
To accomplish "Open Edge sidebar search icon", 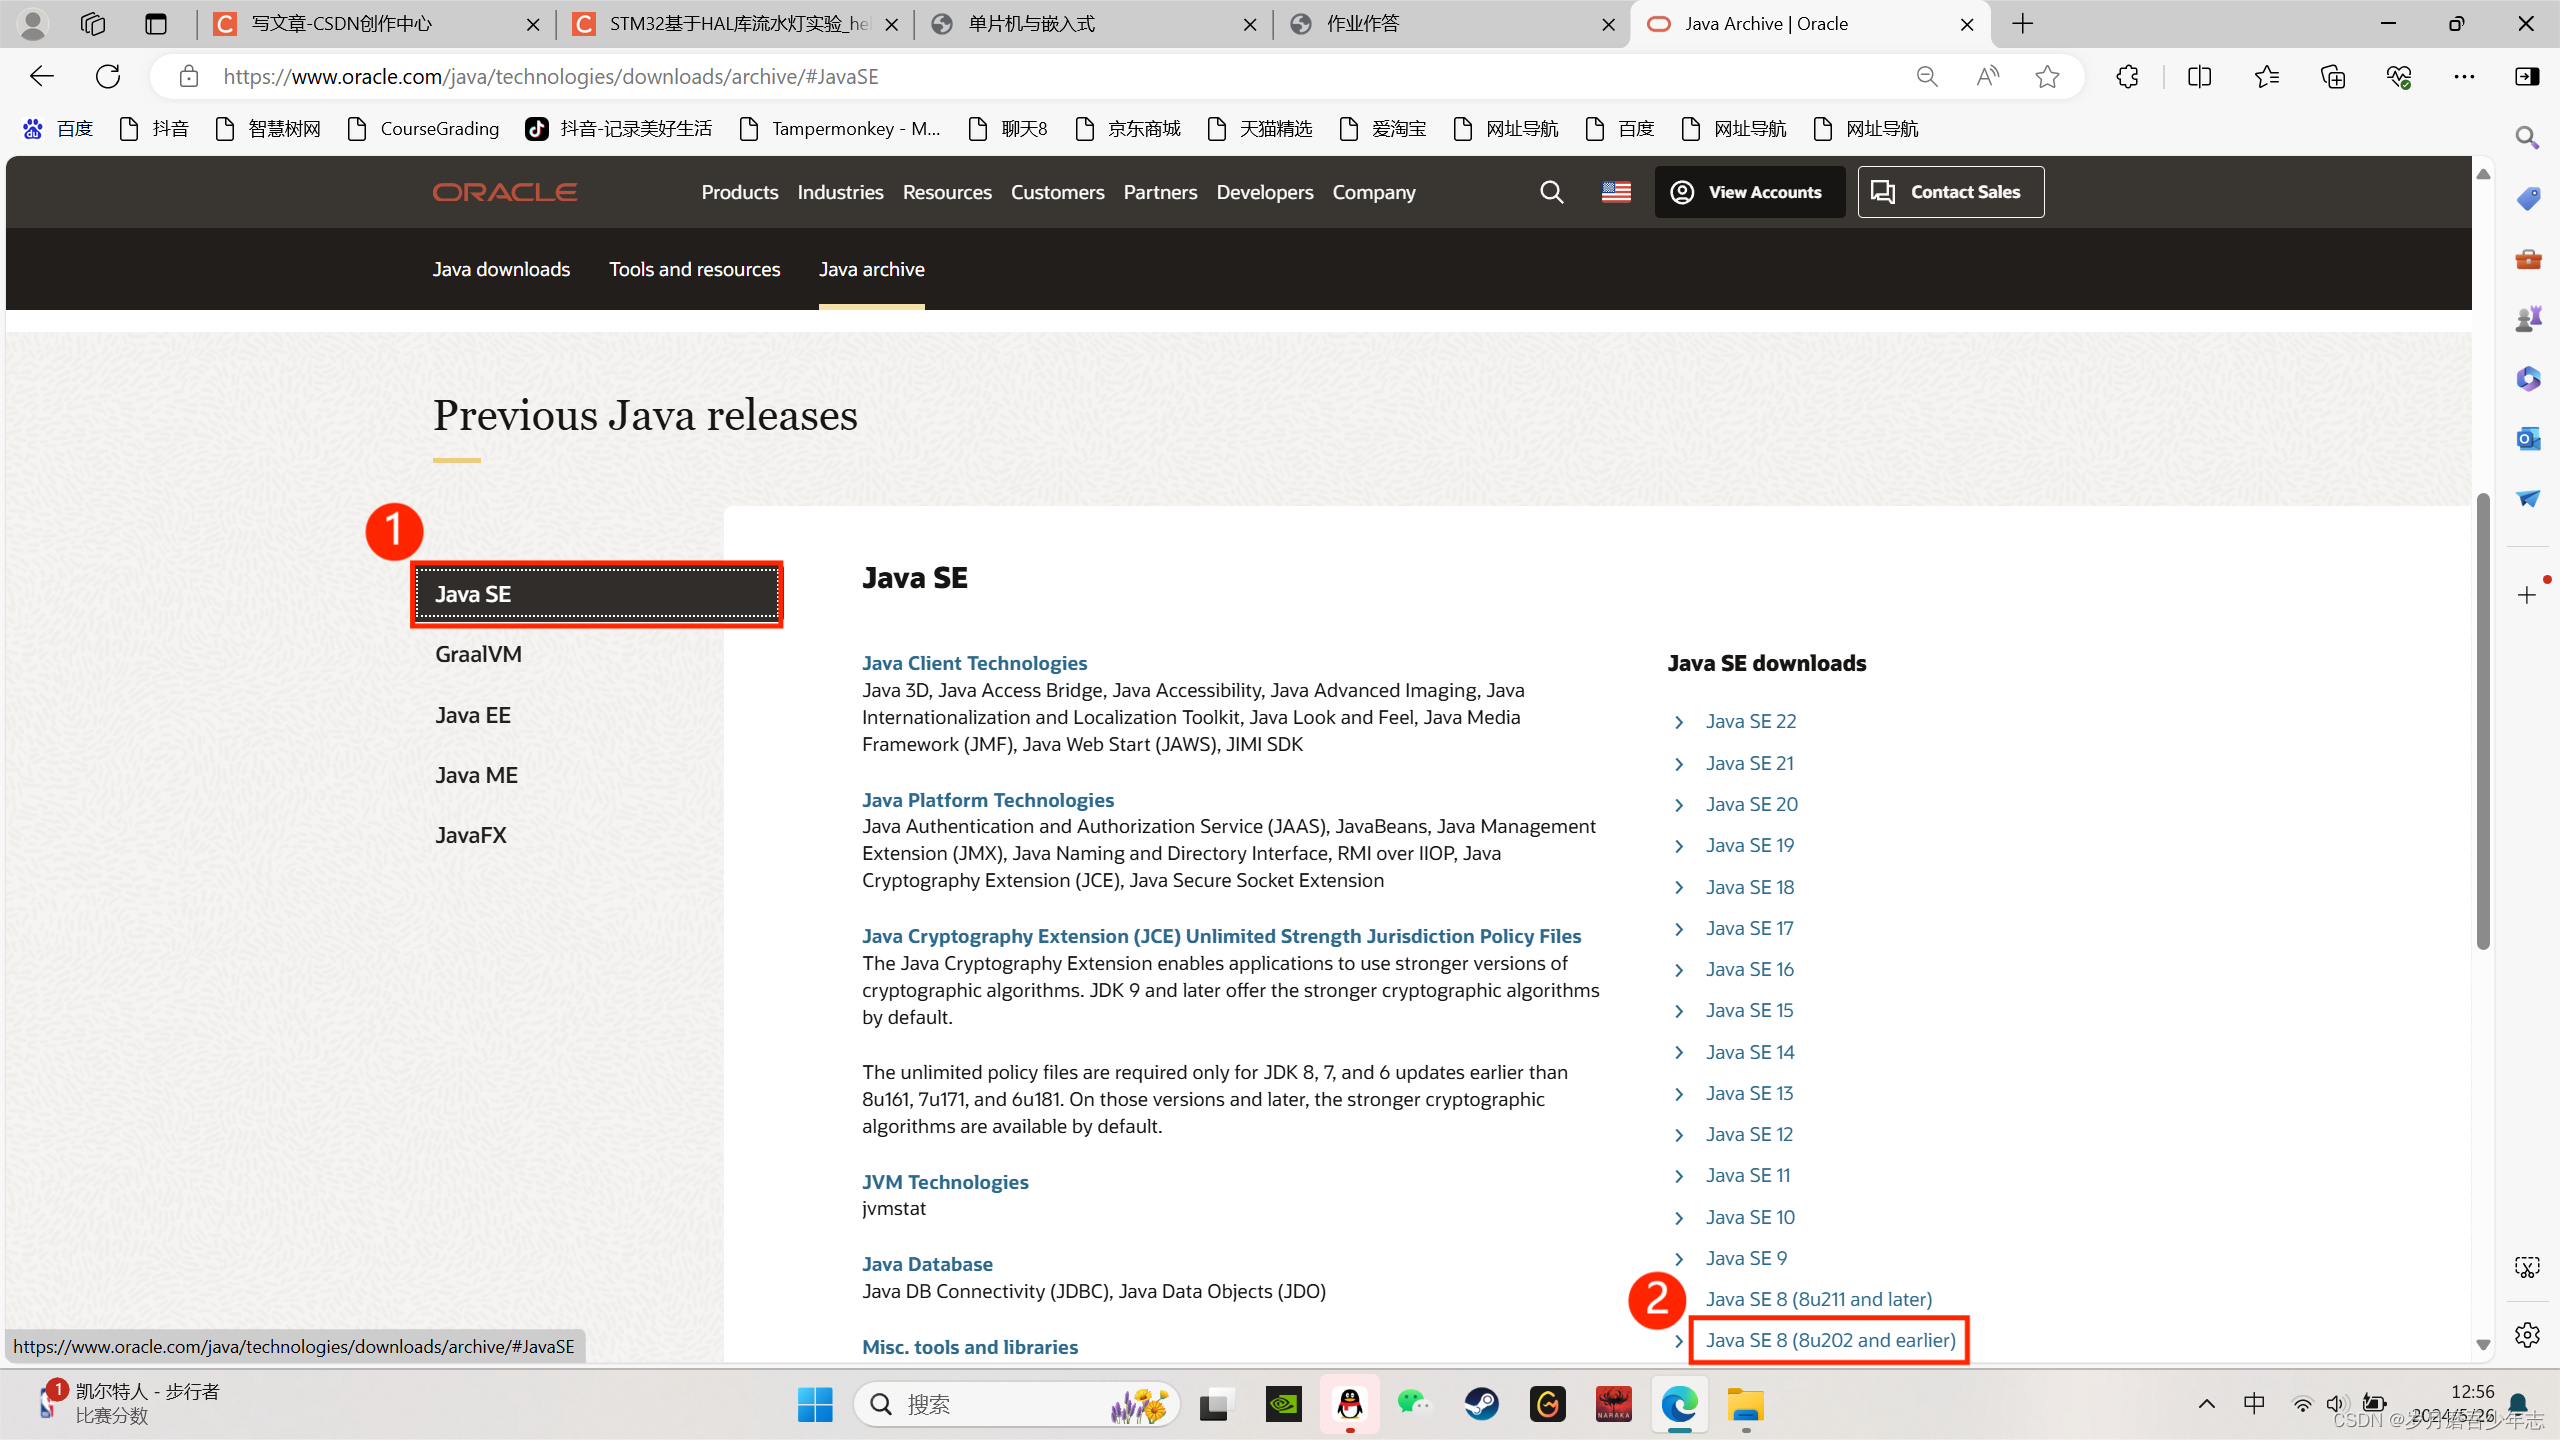I will (x=2527, y=138).
